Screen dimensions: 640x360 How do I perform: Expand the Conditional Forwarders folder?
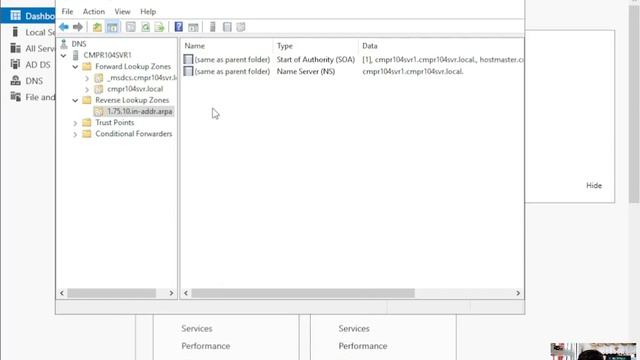coord(75,134)
